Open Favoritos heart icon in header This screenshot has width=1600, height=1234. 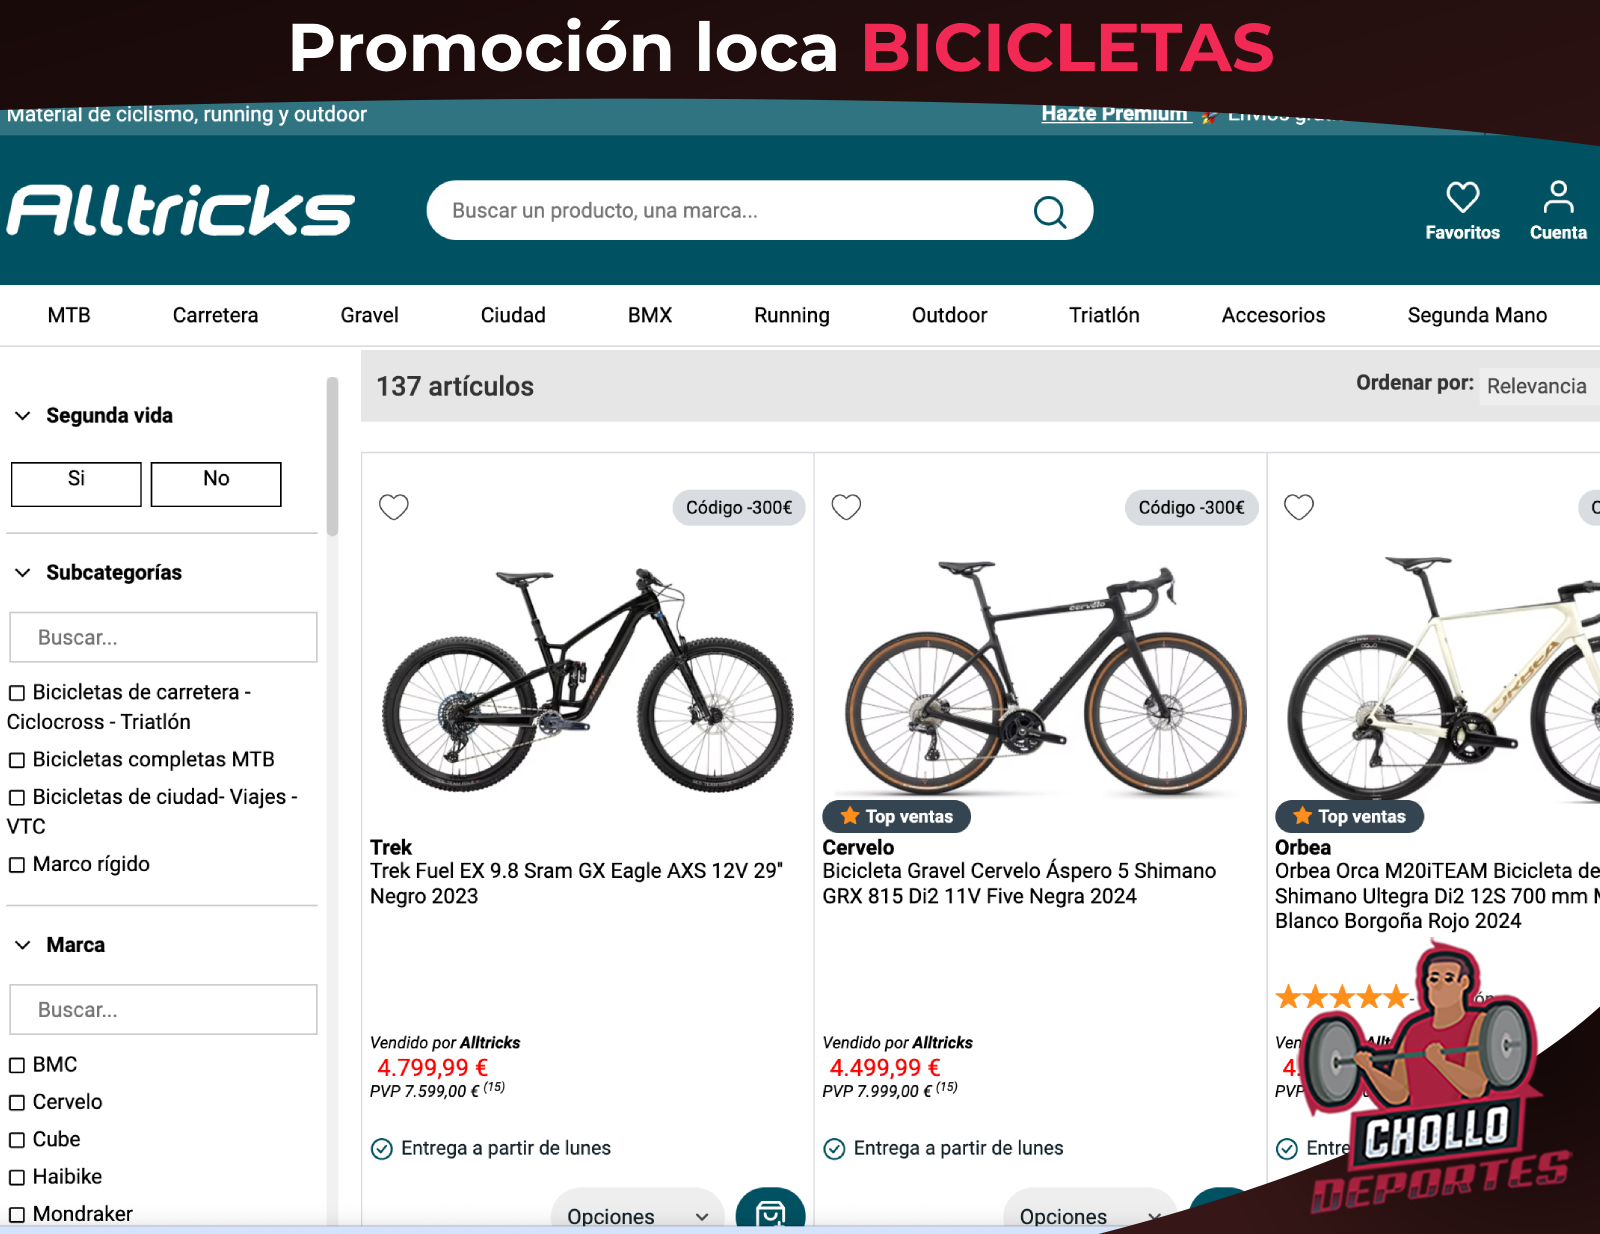[1462, 197]
